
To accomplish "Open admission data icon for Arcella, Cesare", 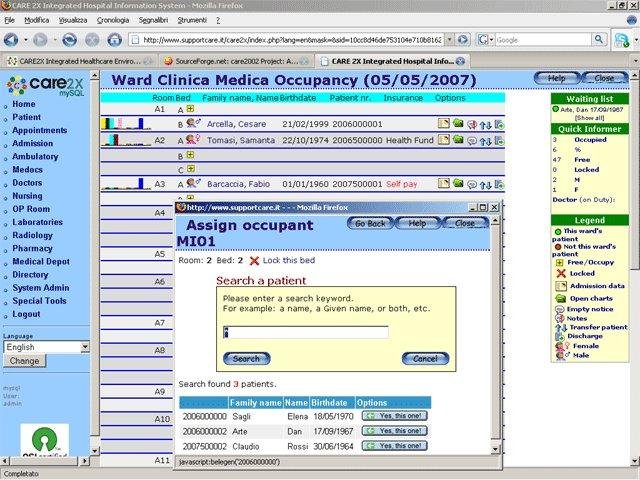I will coord(444,123).
